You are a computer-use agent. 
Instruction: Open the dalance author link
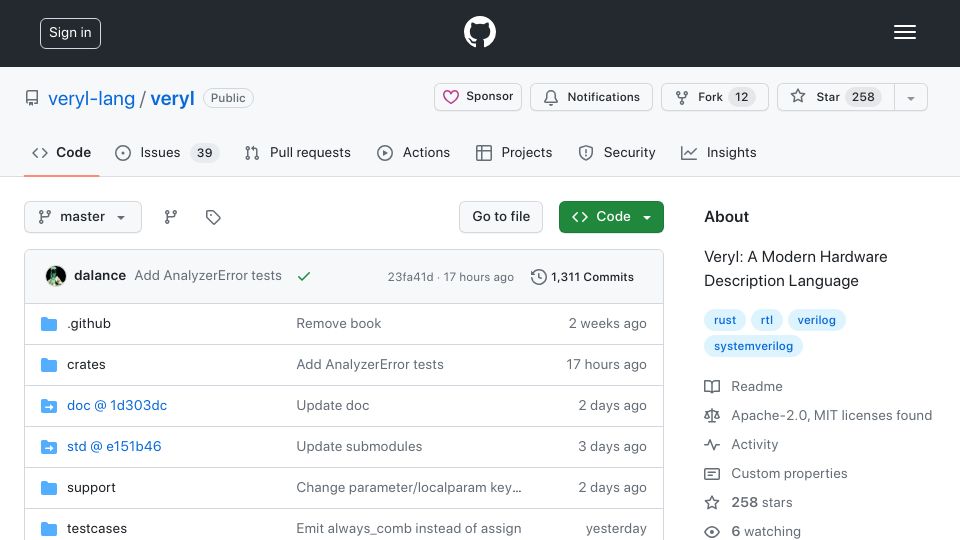point(100,276)
